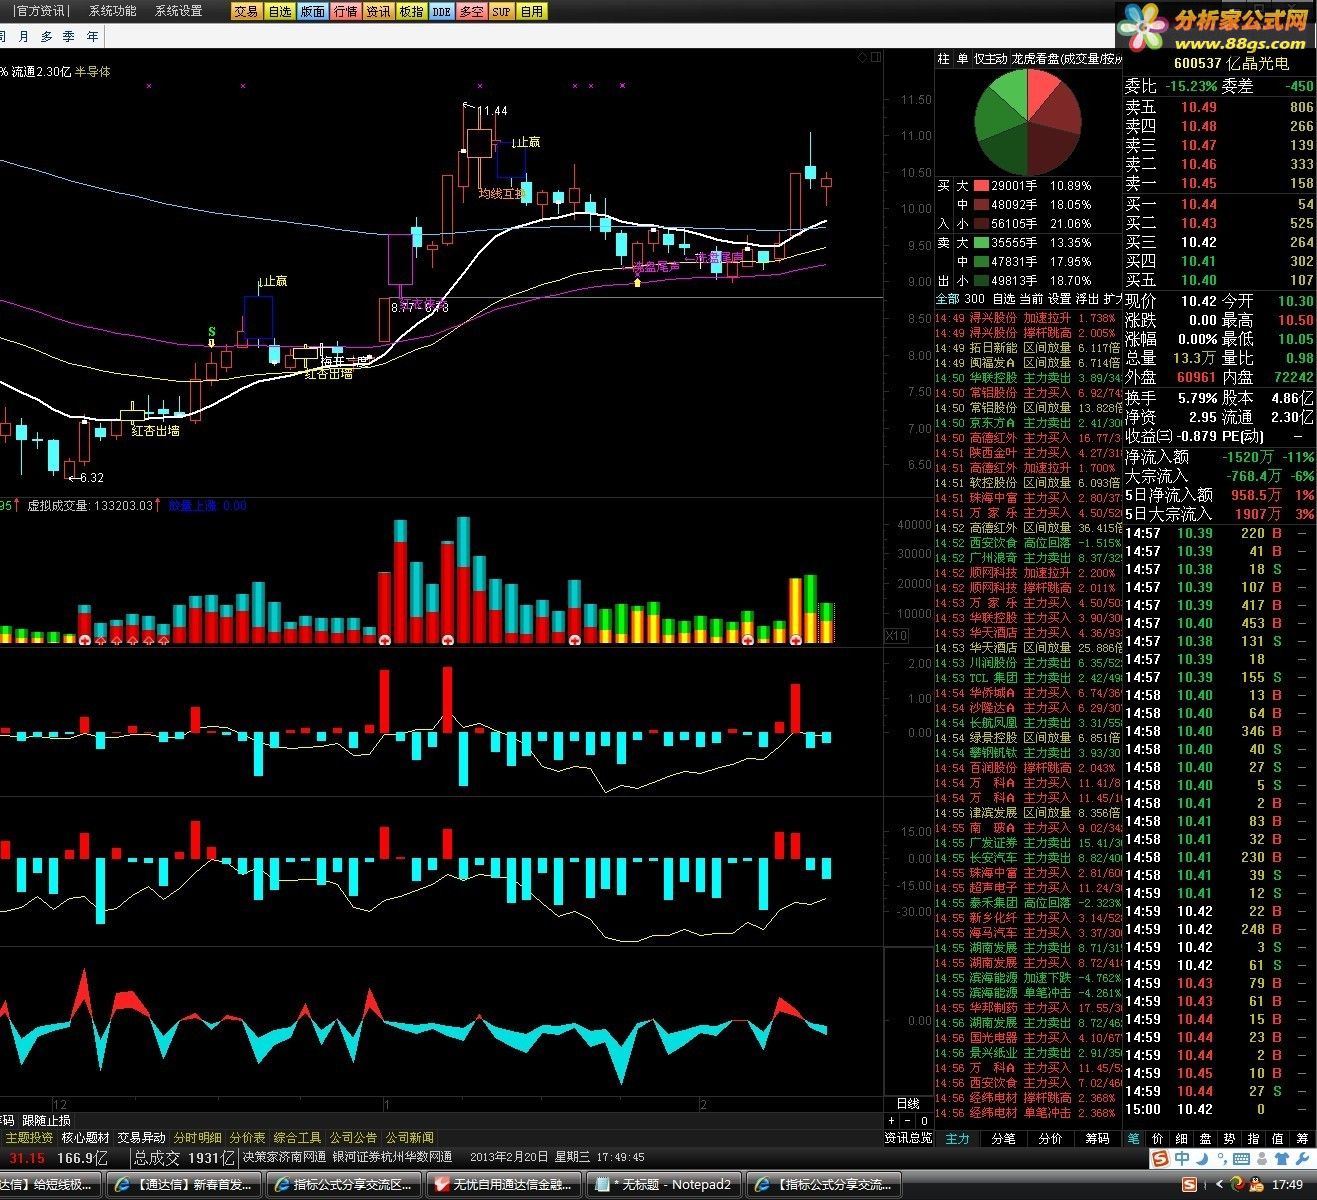Click the 柱 chart type option
1317x1200 pixels.
coord(943,59)
